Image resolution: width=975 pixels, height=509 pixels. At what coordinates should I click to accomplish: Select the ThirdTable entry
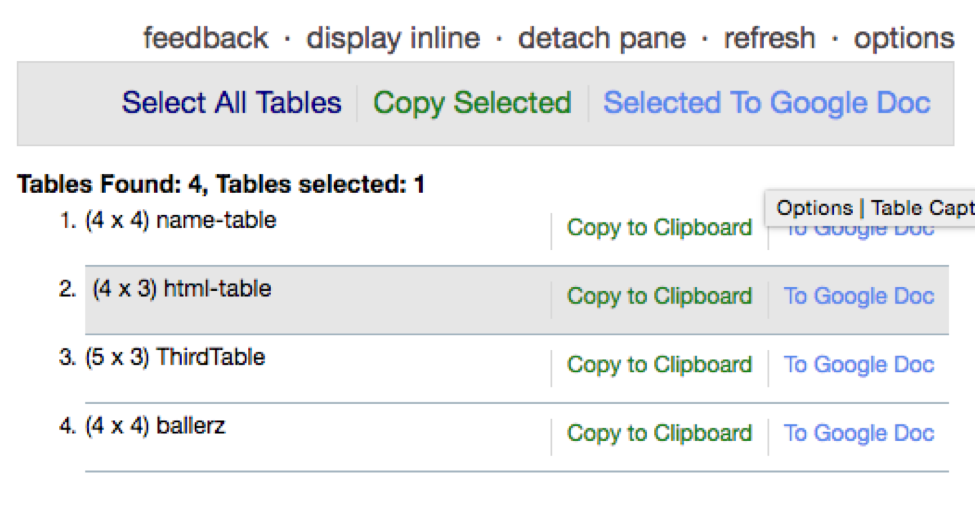click(x=175, y=357)
